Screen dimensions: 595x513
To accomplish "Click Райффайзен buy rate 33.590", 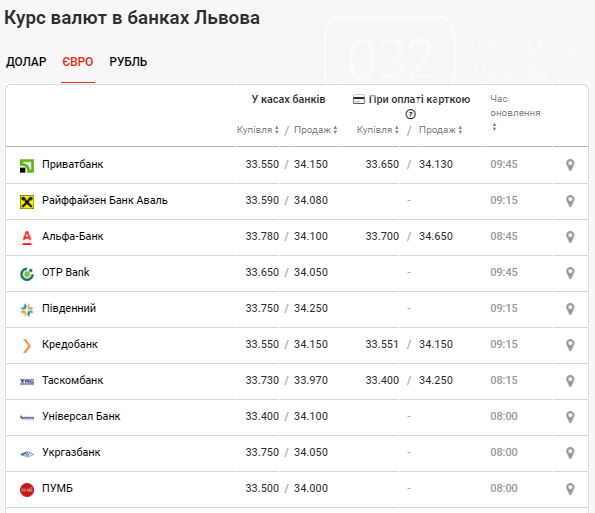I will [x=262, y=200].
